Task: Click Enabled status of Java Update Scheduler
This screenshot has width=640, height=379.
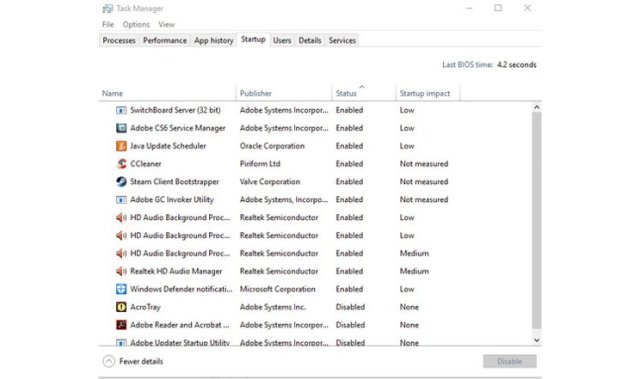Action: click(x=349, y=146)
